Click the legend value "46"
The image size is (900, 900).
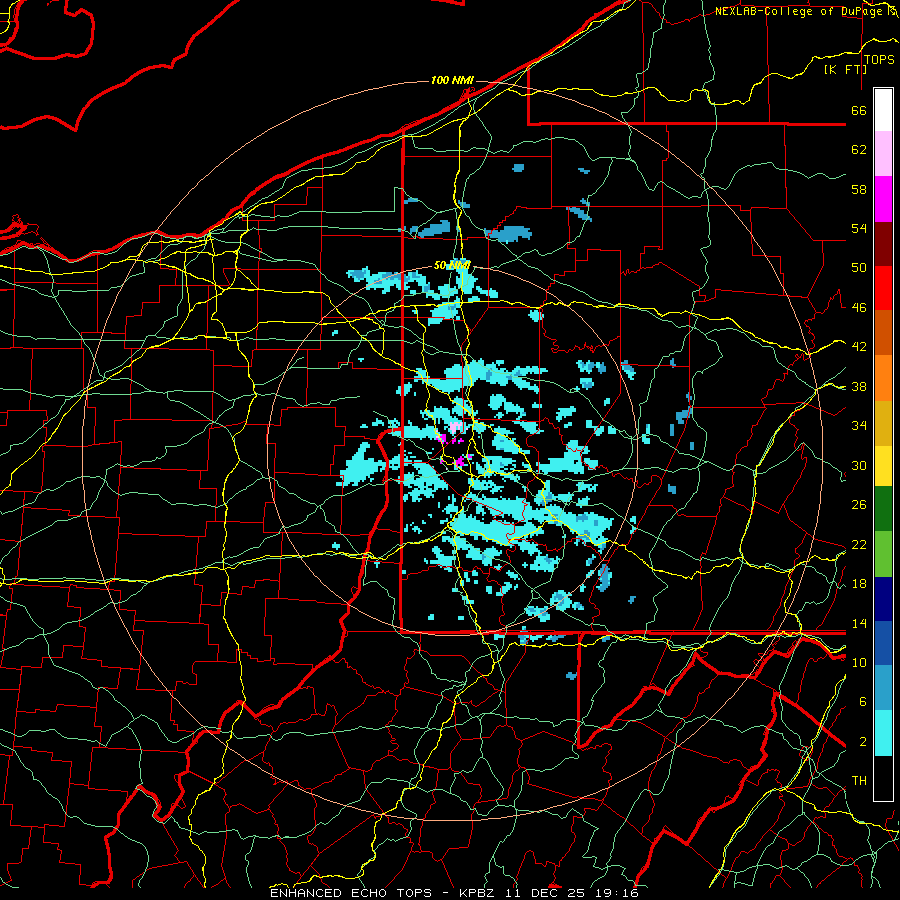(x=859, y=308)
